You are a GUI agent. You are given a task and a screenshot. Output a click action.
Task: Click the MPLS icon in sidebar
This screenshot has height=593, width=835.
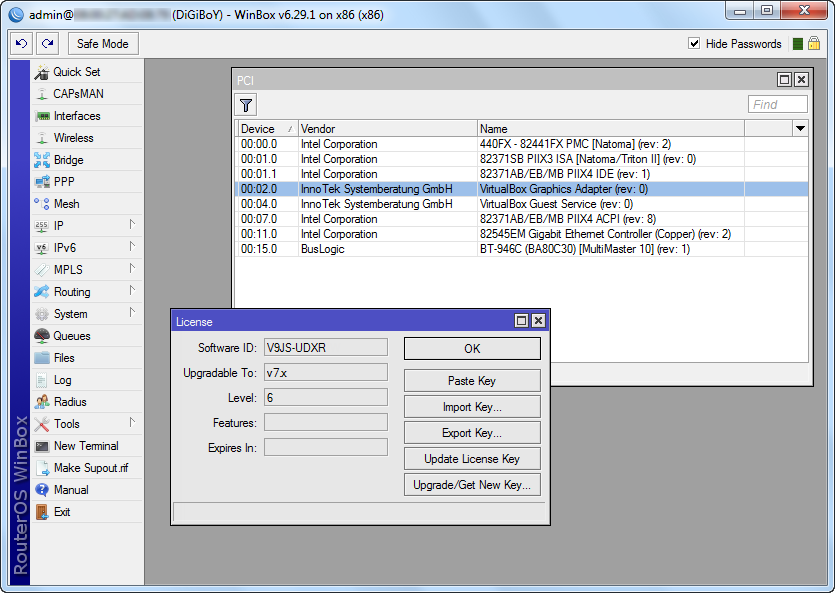coord(42,270)
